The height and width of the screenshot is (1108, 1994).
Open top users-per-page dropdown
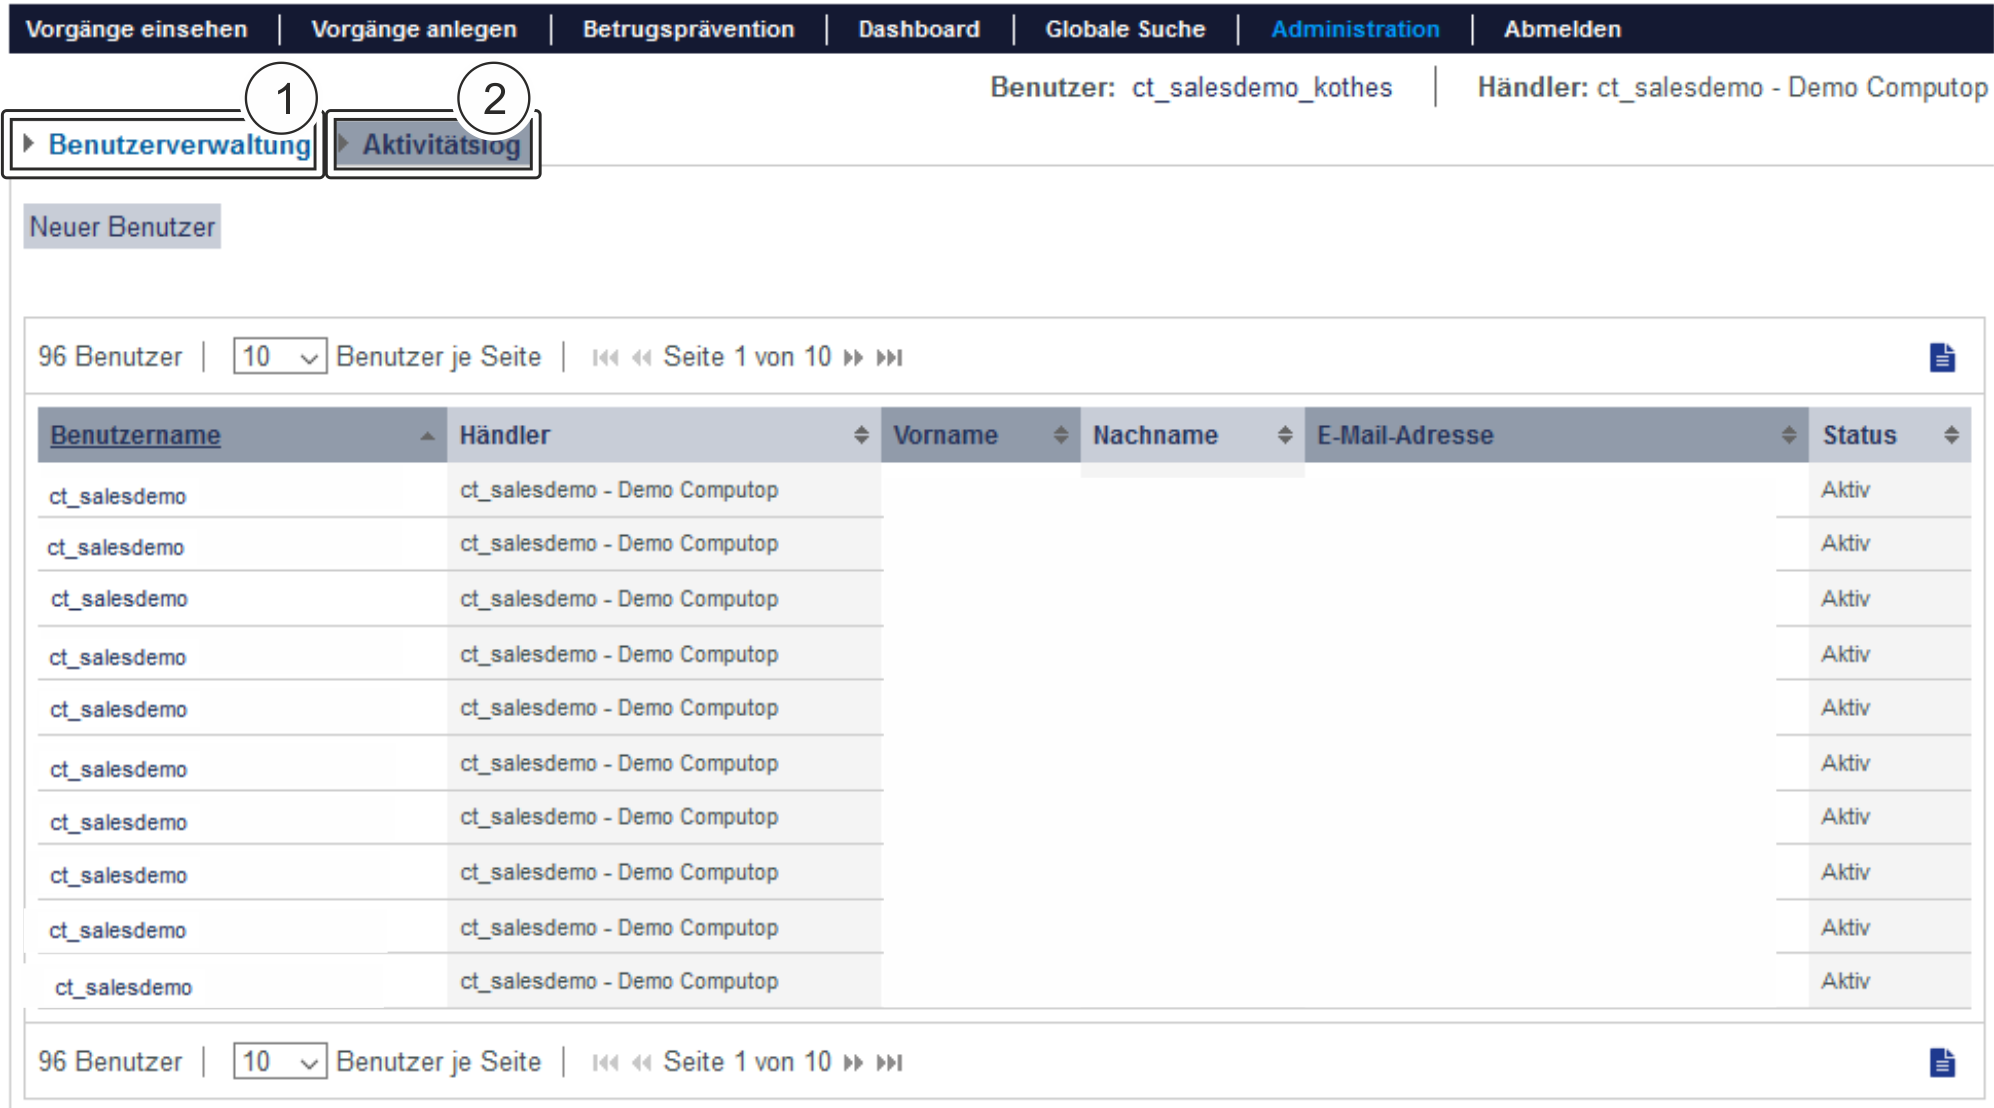(x=280, y=357)
